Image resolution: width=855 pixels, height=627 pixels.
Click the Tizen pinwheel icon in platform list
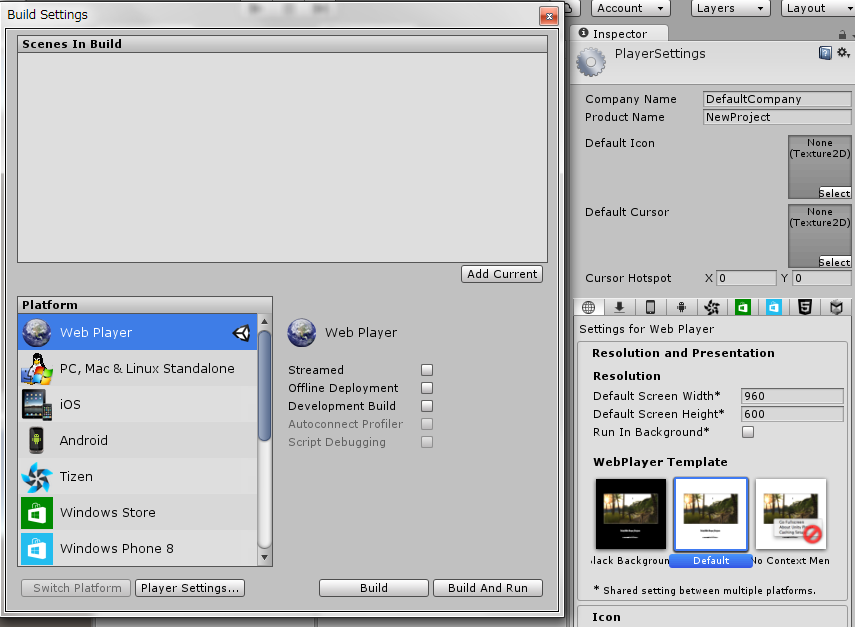[37, 477]
